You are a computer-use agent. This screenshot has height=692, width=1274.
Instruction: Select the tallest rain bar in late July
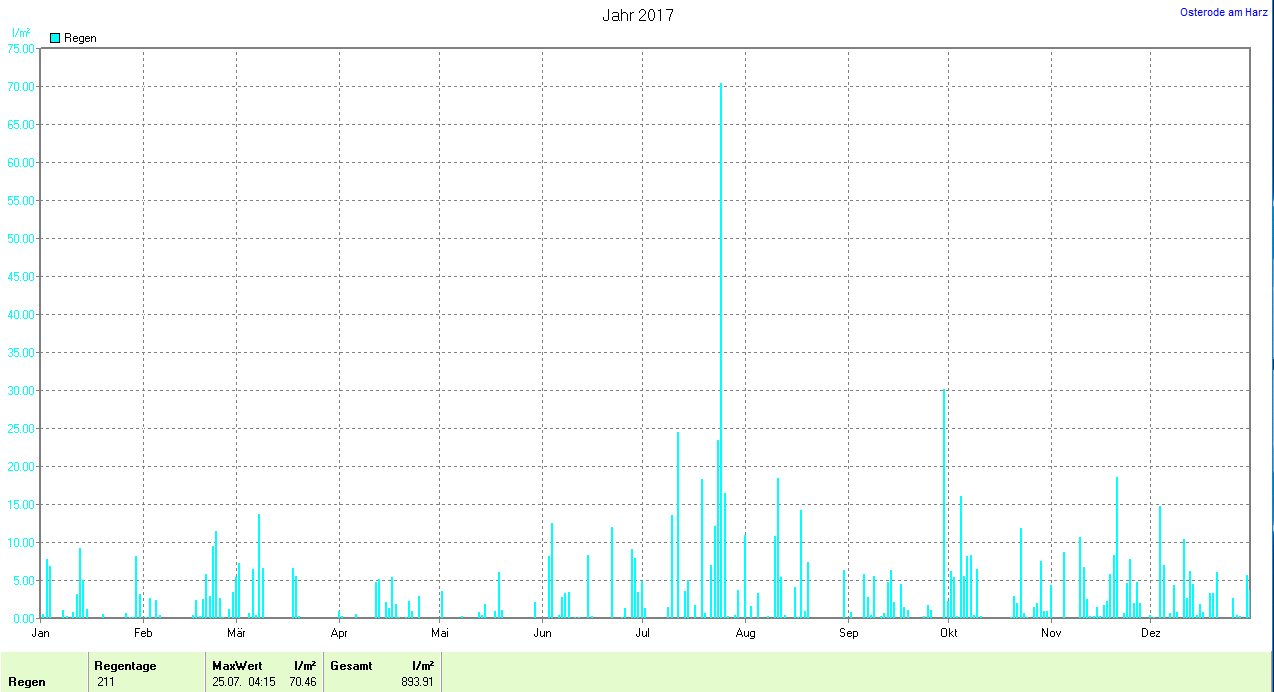pos(720,350)
